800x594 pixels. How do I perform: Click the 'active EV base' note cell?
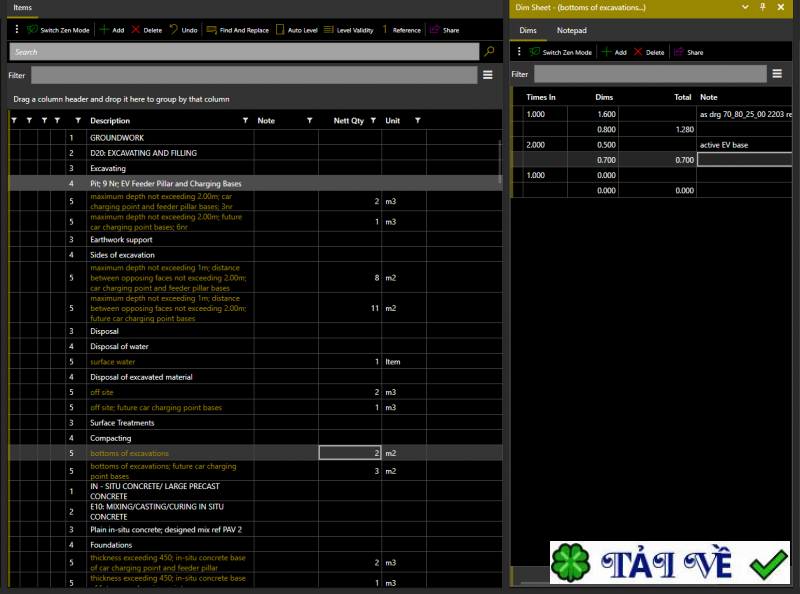click(744, 145)
